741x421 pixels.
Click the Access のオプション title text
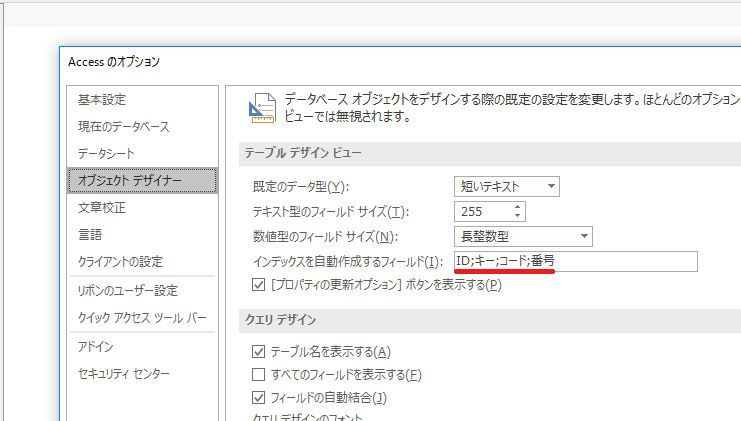coord(114,62)
